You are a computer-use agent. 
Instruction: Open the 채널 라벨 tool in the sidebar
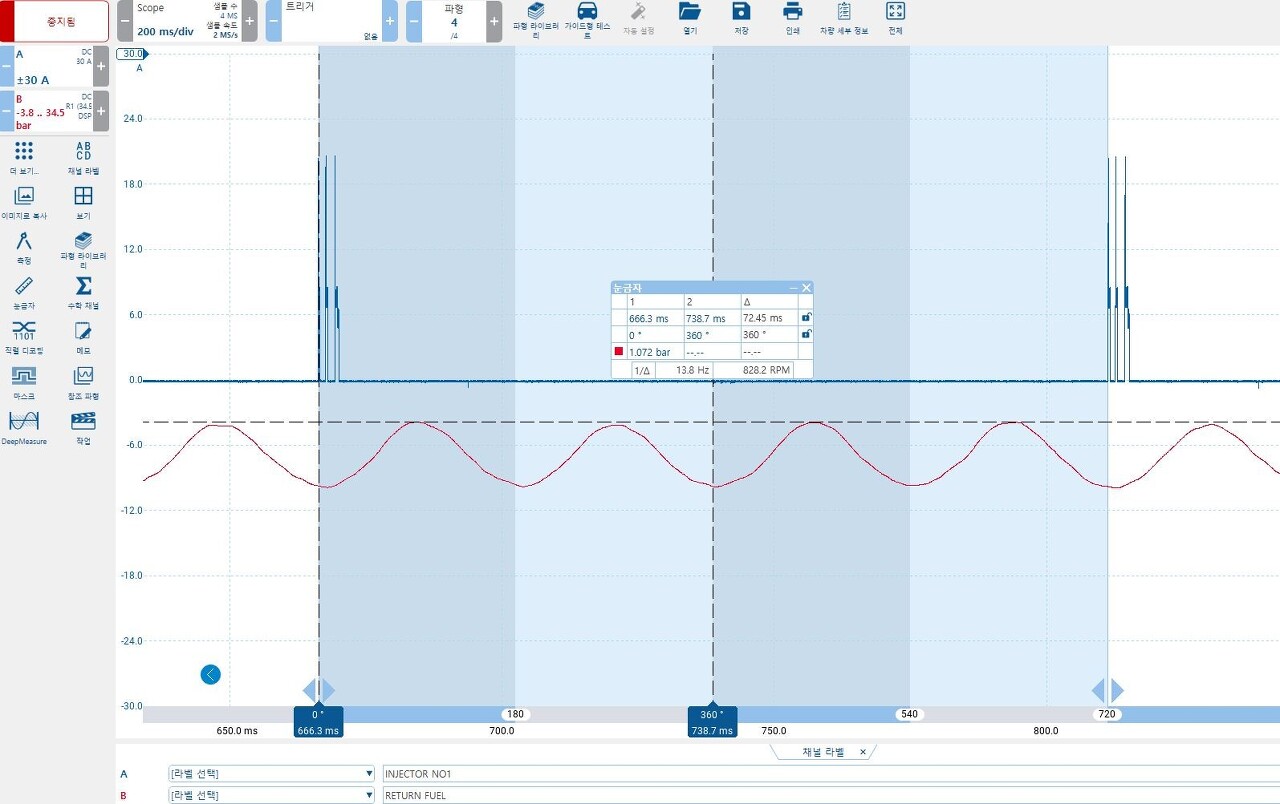pyautogui.click(x=84, y=157)
